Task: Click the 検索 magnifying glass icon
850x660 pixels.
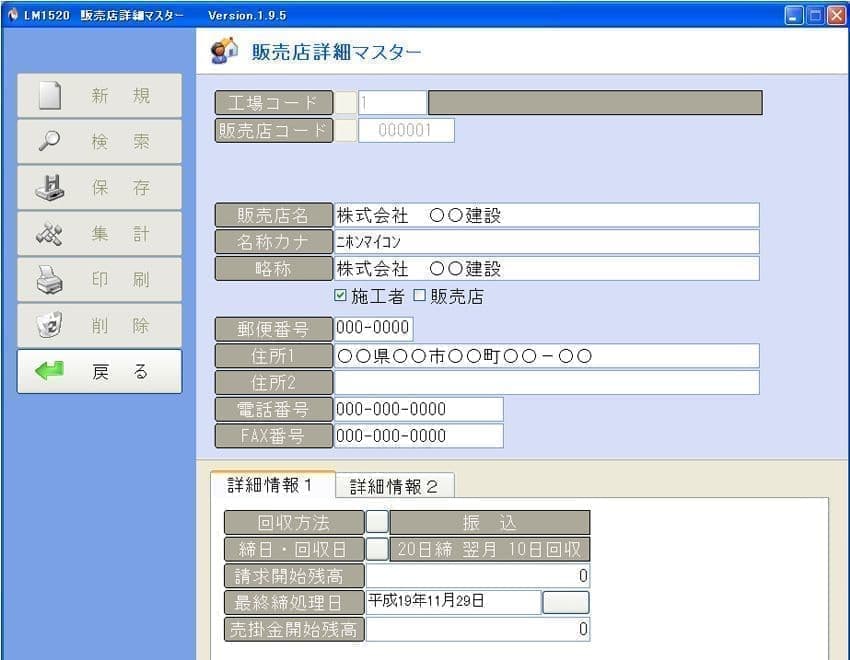Action: coord(49,142)
